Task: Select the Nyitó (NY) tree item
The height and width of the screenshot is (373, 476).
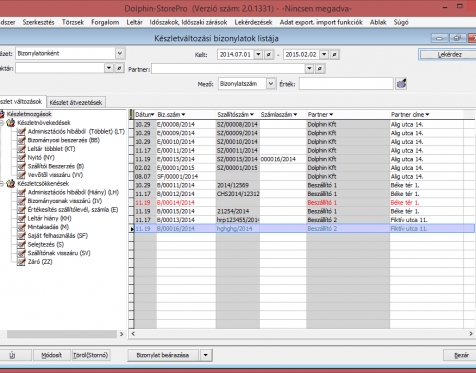Action: [41, 157]
